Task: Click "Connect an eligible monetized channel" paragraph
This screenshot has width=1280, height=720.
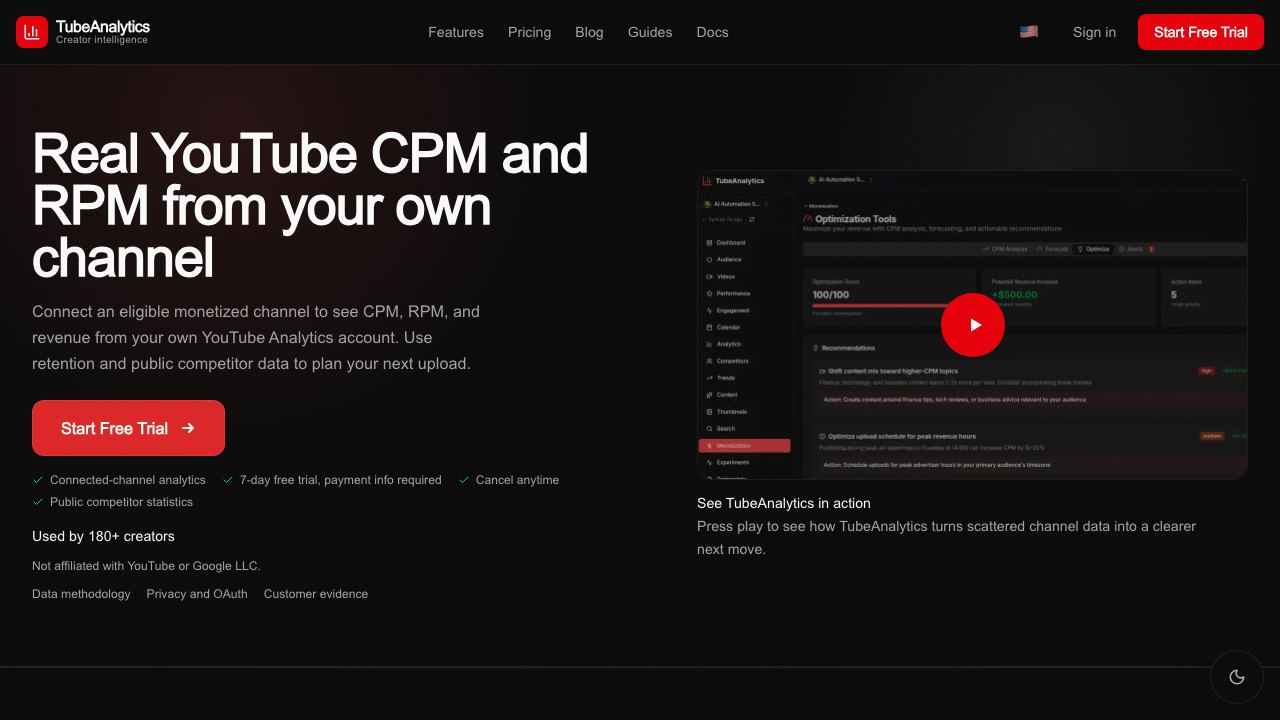Action: point(256,337)
